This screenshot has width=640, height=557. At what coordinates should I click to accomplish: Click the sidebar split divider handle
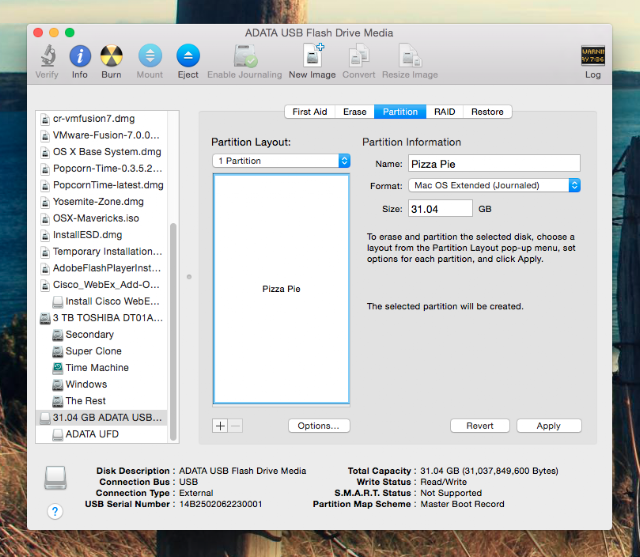click(x=189, y=277)
